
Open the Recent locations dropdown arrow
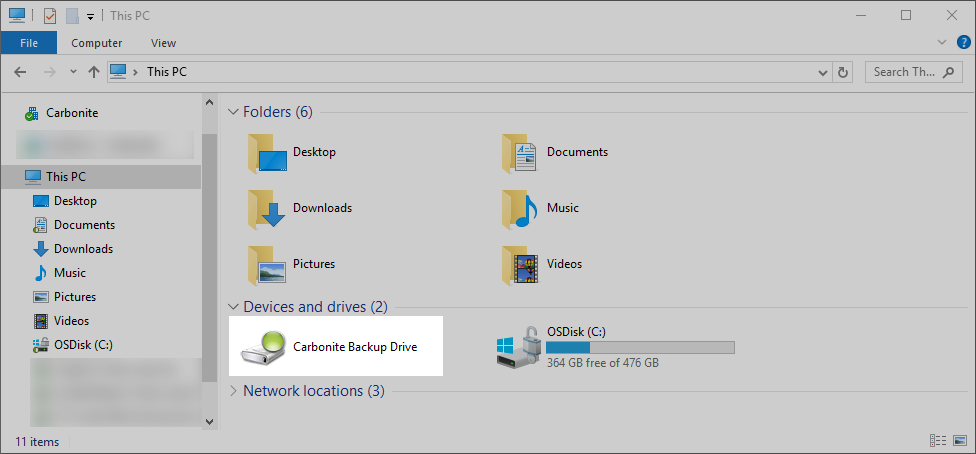tap(73, 72)
